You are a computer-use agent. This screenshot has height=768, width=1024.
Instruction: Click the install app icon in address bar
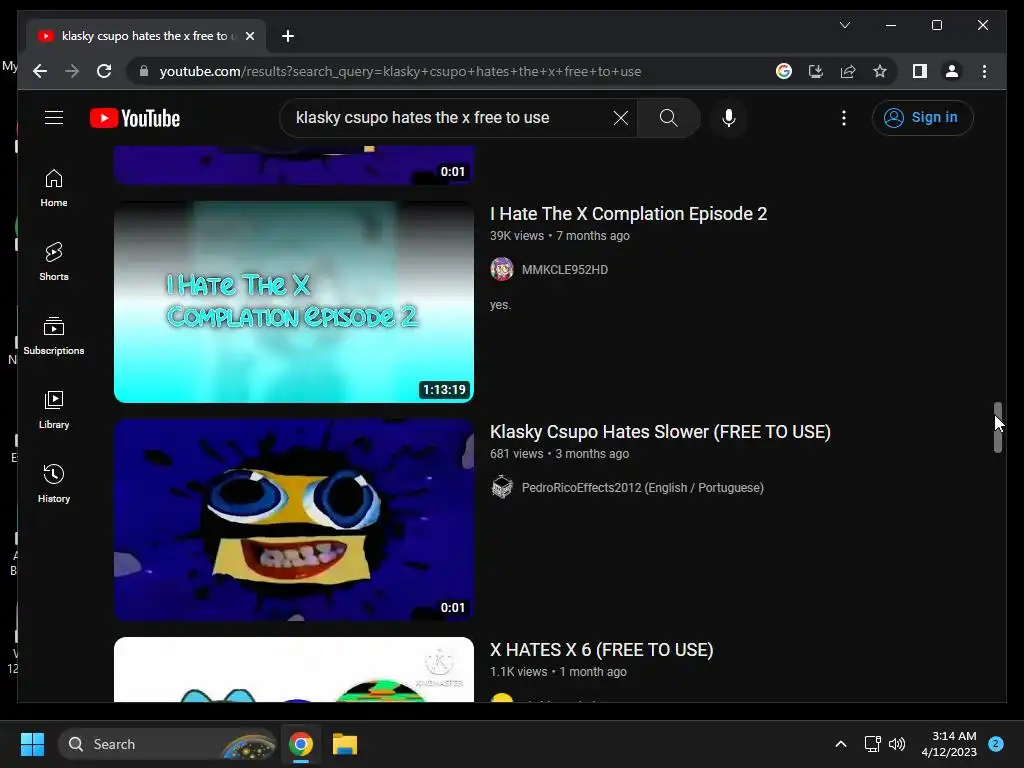[816, 71]
